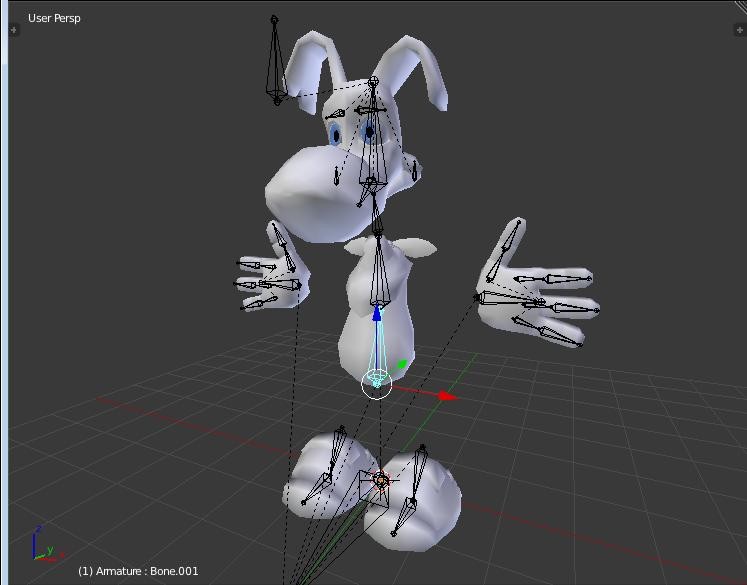Grab the blue Z-axis manipulator arrow
The height and width of the screenshot is (585, 747).
pos(377,313)
